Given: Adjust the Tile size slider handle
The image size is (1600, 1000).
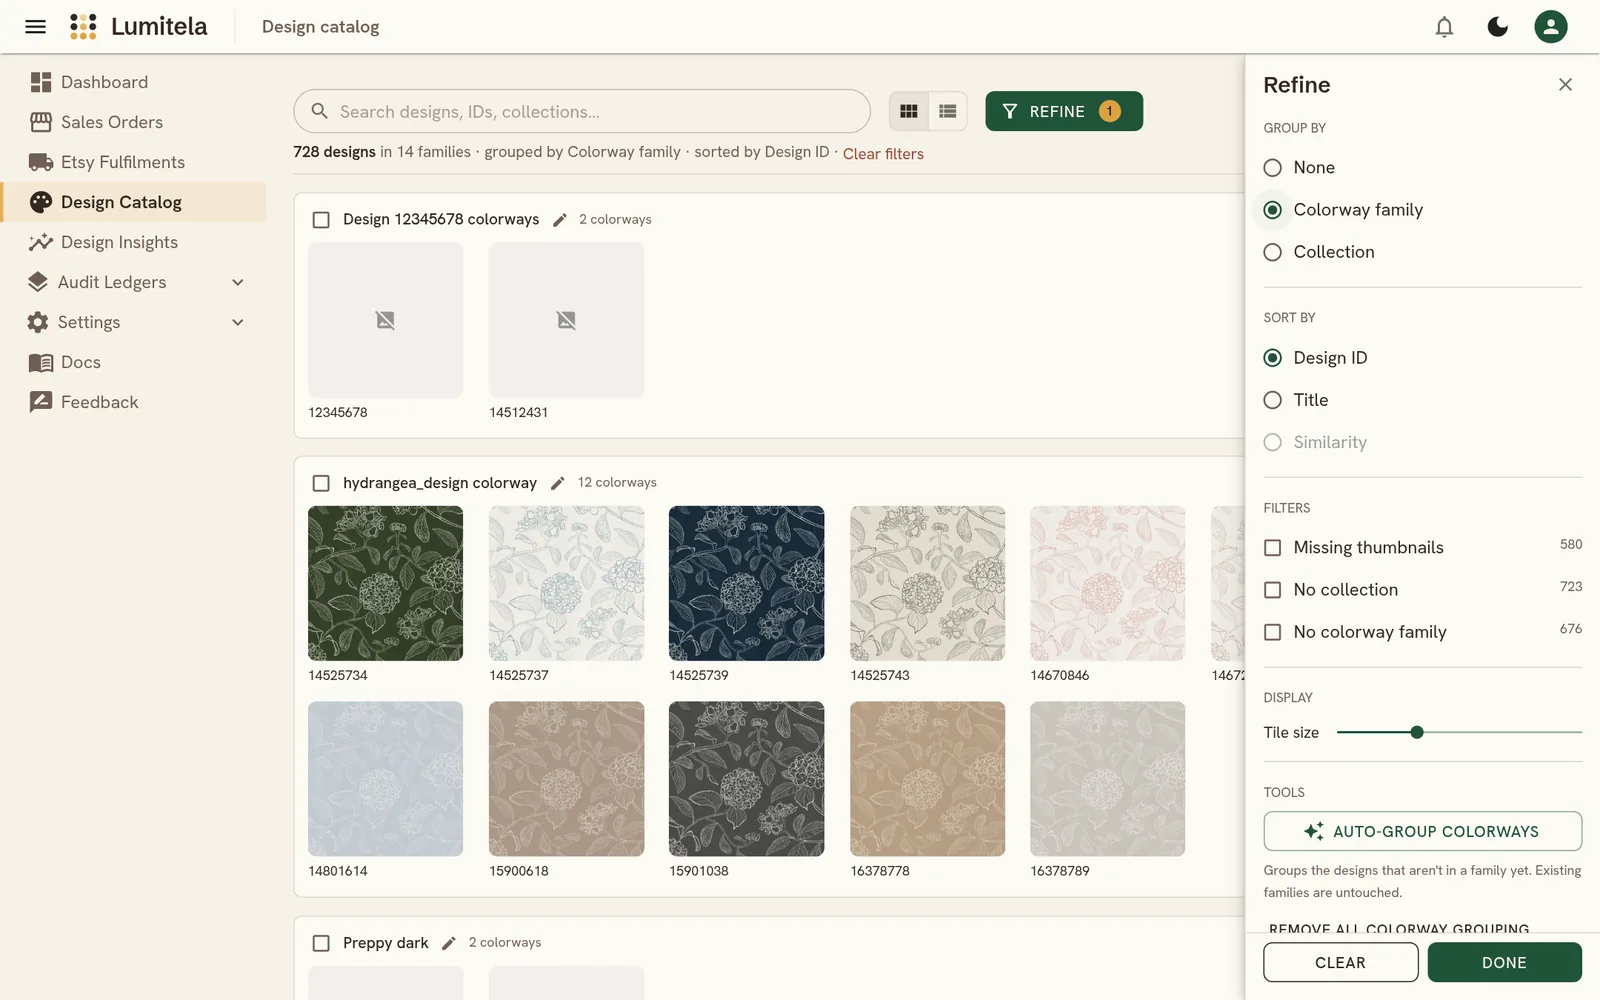Looking at the screenshot, I should (1416, 732).
